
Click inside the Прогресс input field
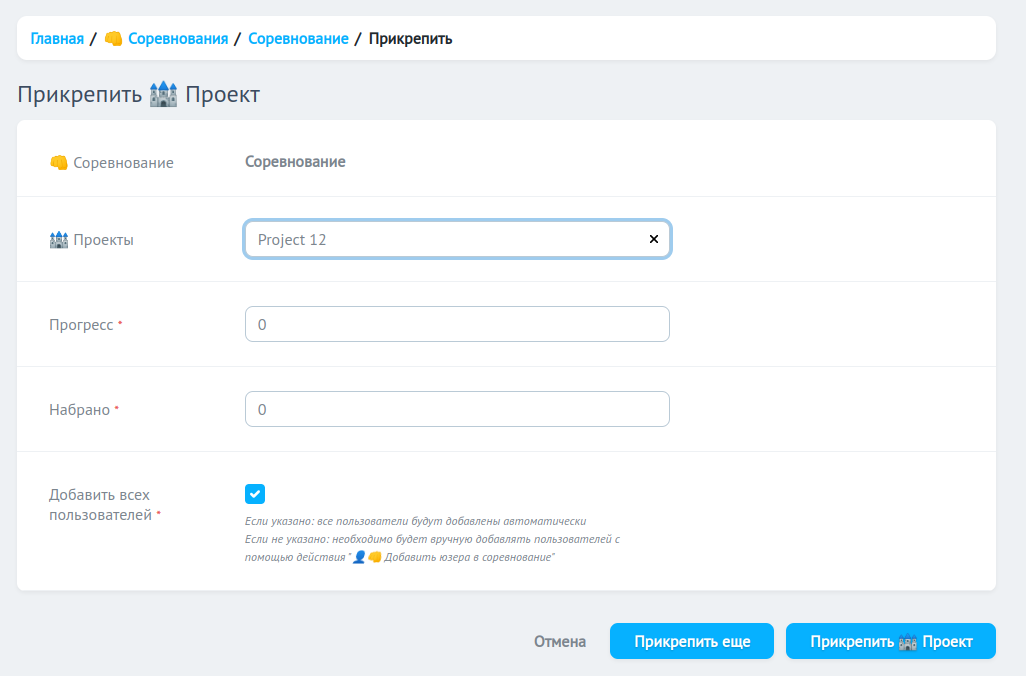(457, 324)
